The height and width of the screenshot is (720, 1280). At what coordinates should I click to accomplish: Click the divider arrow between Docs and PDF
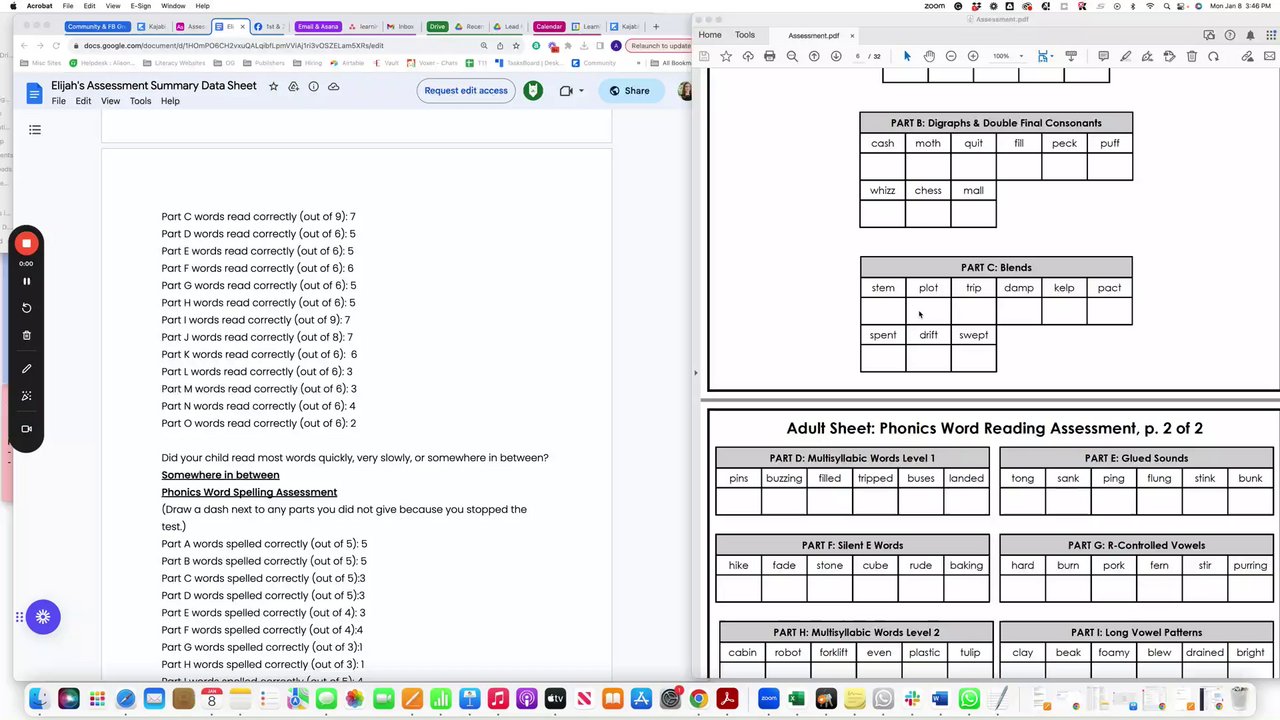click(696, 372)
